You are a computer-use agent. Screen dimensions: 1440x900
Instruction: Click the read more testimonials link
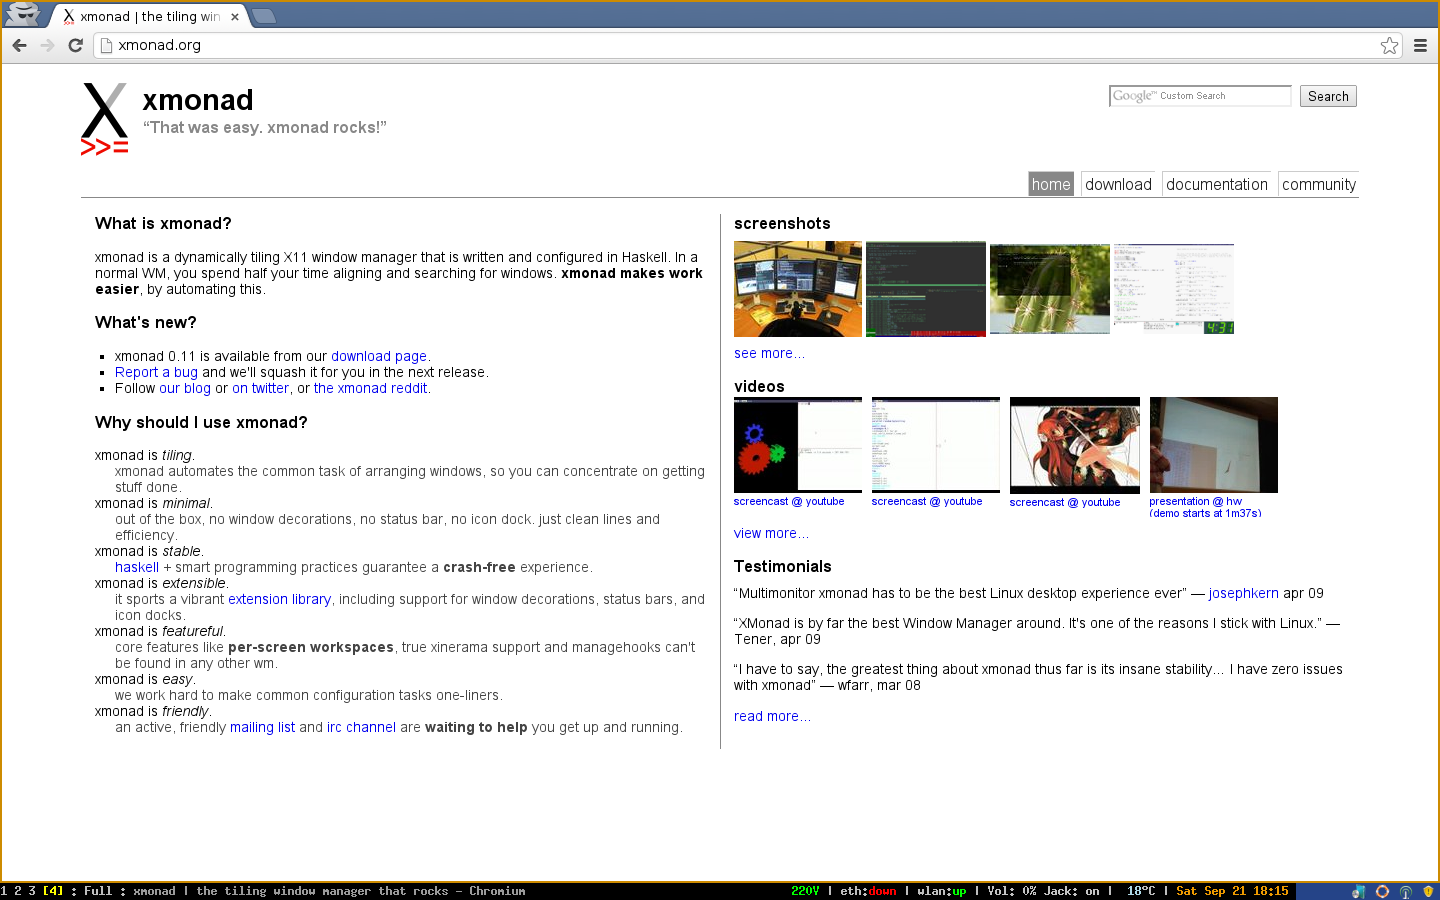(x=772, y=716)
